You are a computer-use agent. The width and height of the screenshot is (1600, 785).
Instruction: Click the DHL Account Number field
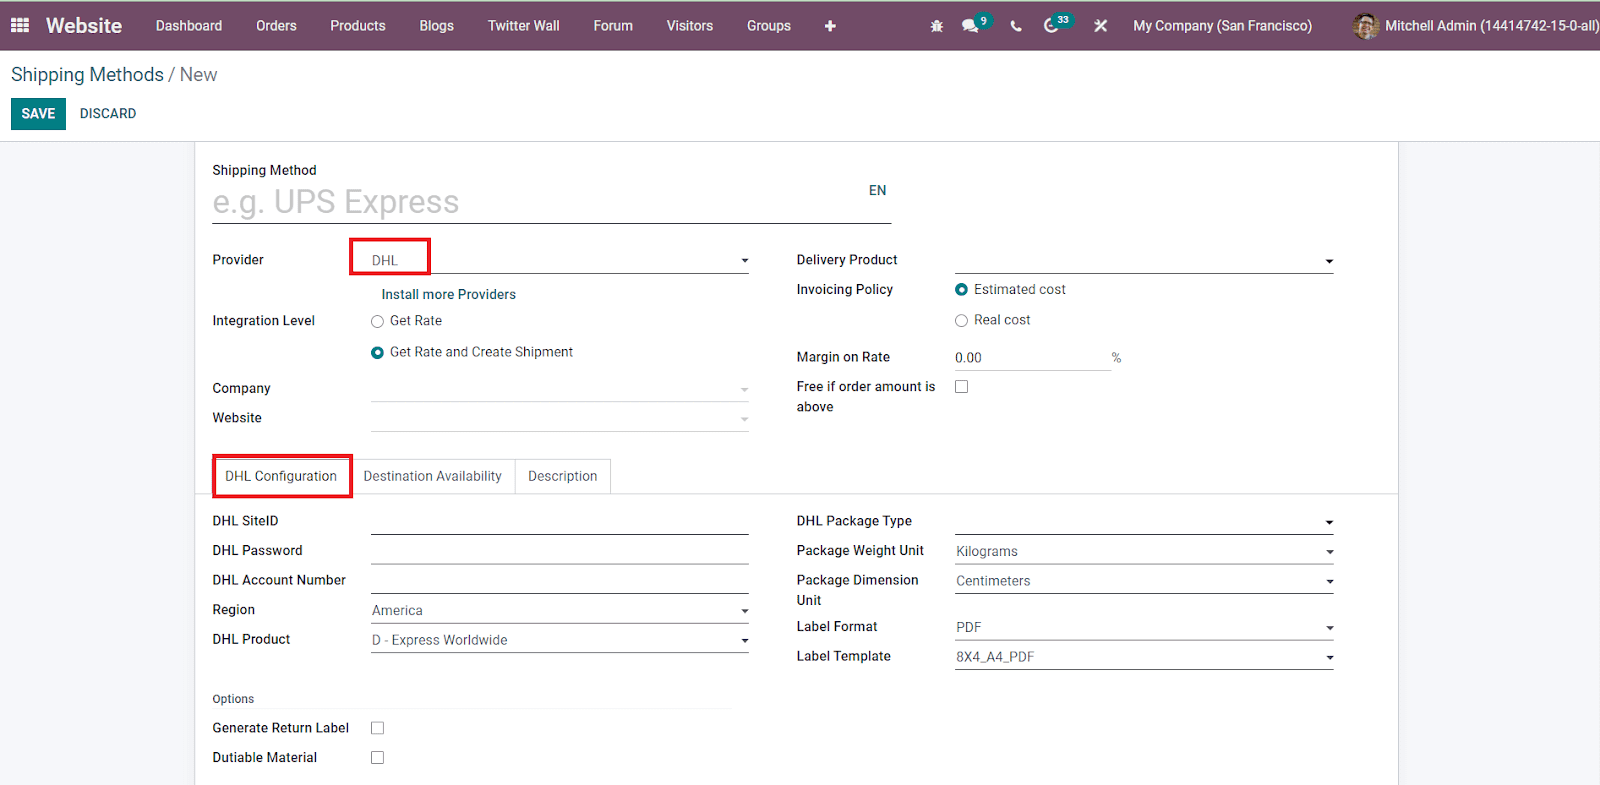(x=560, y=580)
